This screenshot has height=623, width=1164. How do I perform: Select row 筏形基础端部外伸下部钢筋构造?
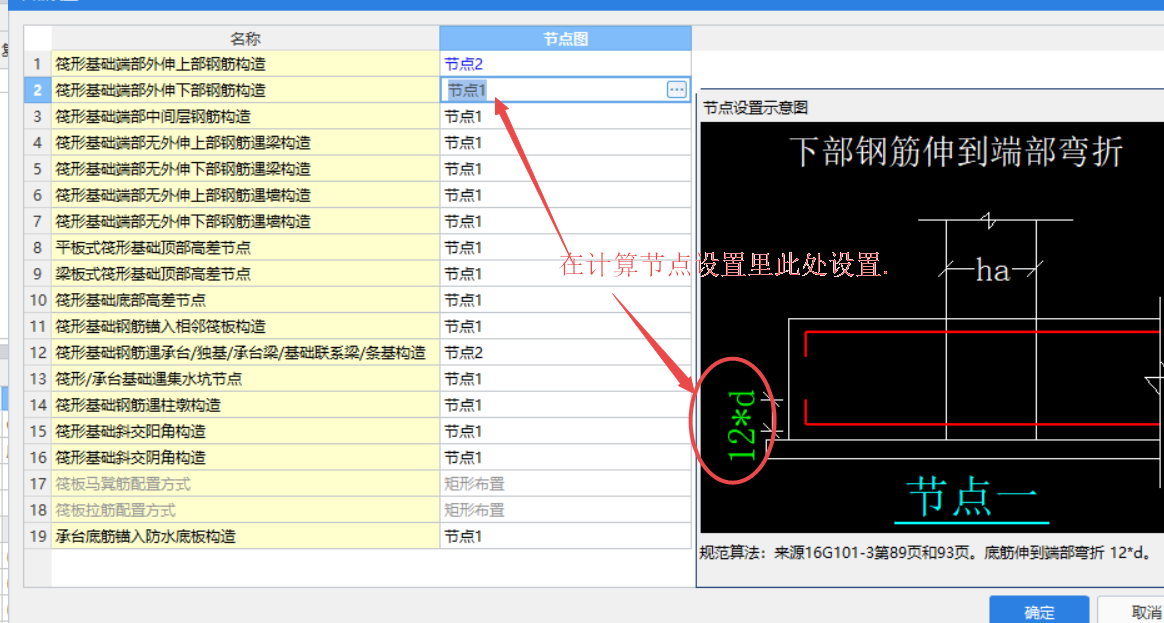[246, 90]
